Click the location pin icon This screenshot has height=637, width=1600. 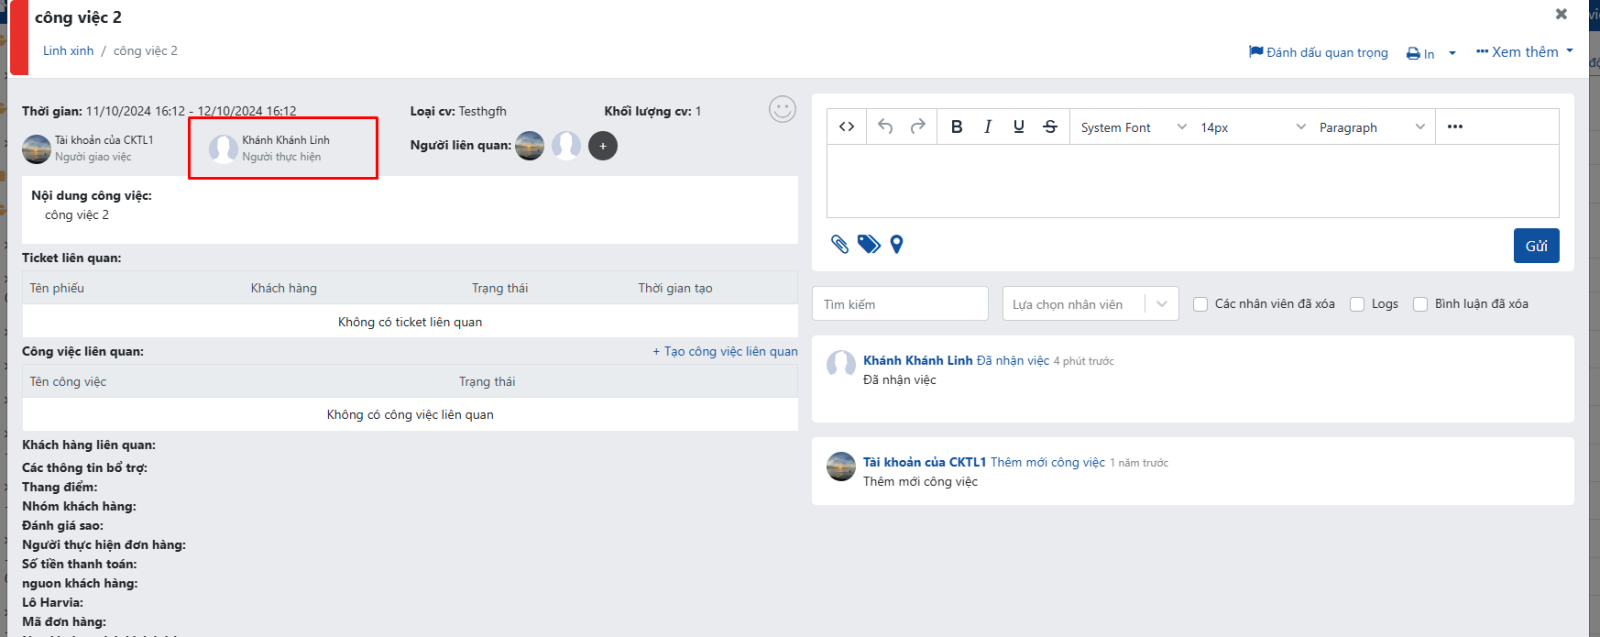coord(897,244)
